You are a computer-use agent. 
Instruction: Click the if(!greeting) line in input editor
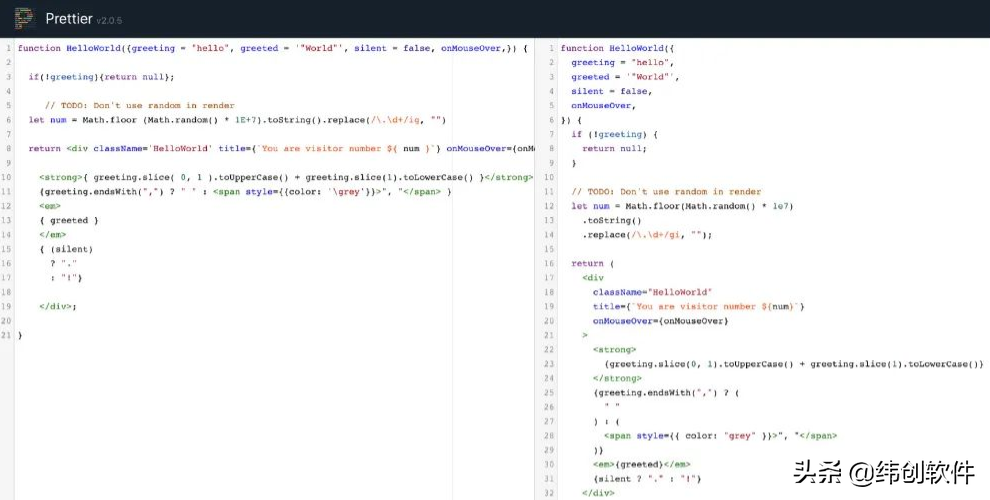click(100, 76)
